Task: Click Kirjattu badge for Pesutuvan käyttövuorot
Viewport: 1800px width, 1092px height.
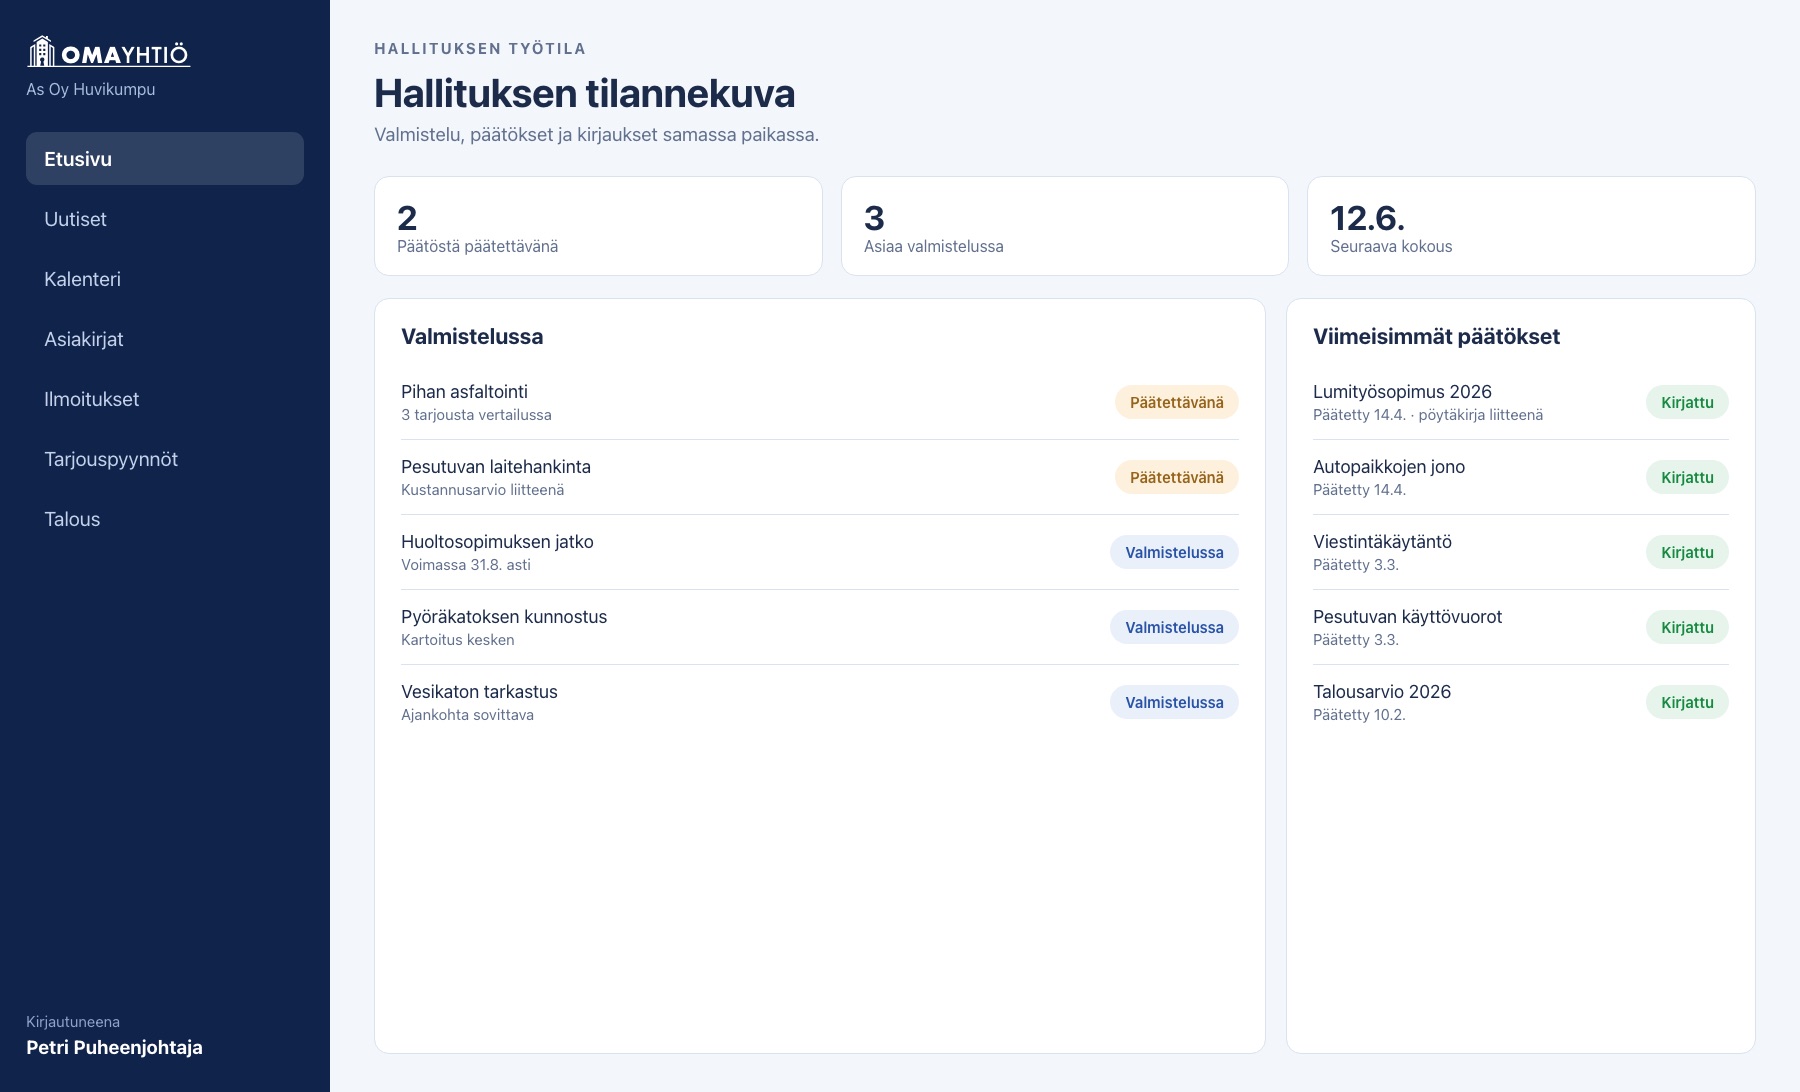Action: tap(1687, 627)
